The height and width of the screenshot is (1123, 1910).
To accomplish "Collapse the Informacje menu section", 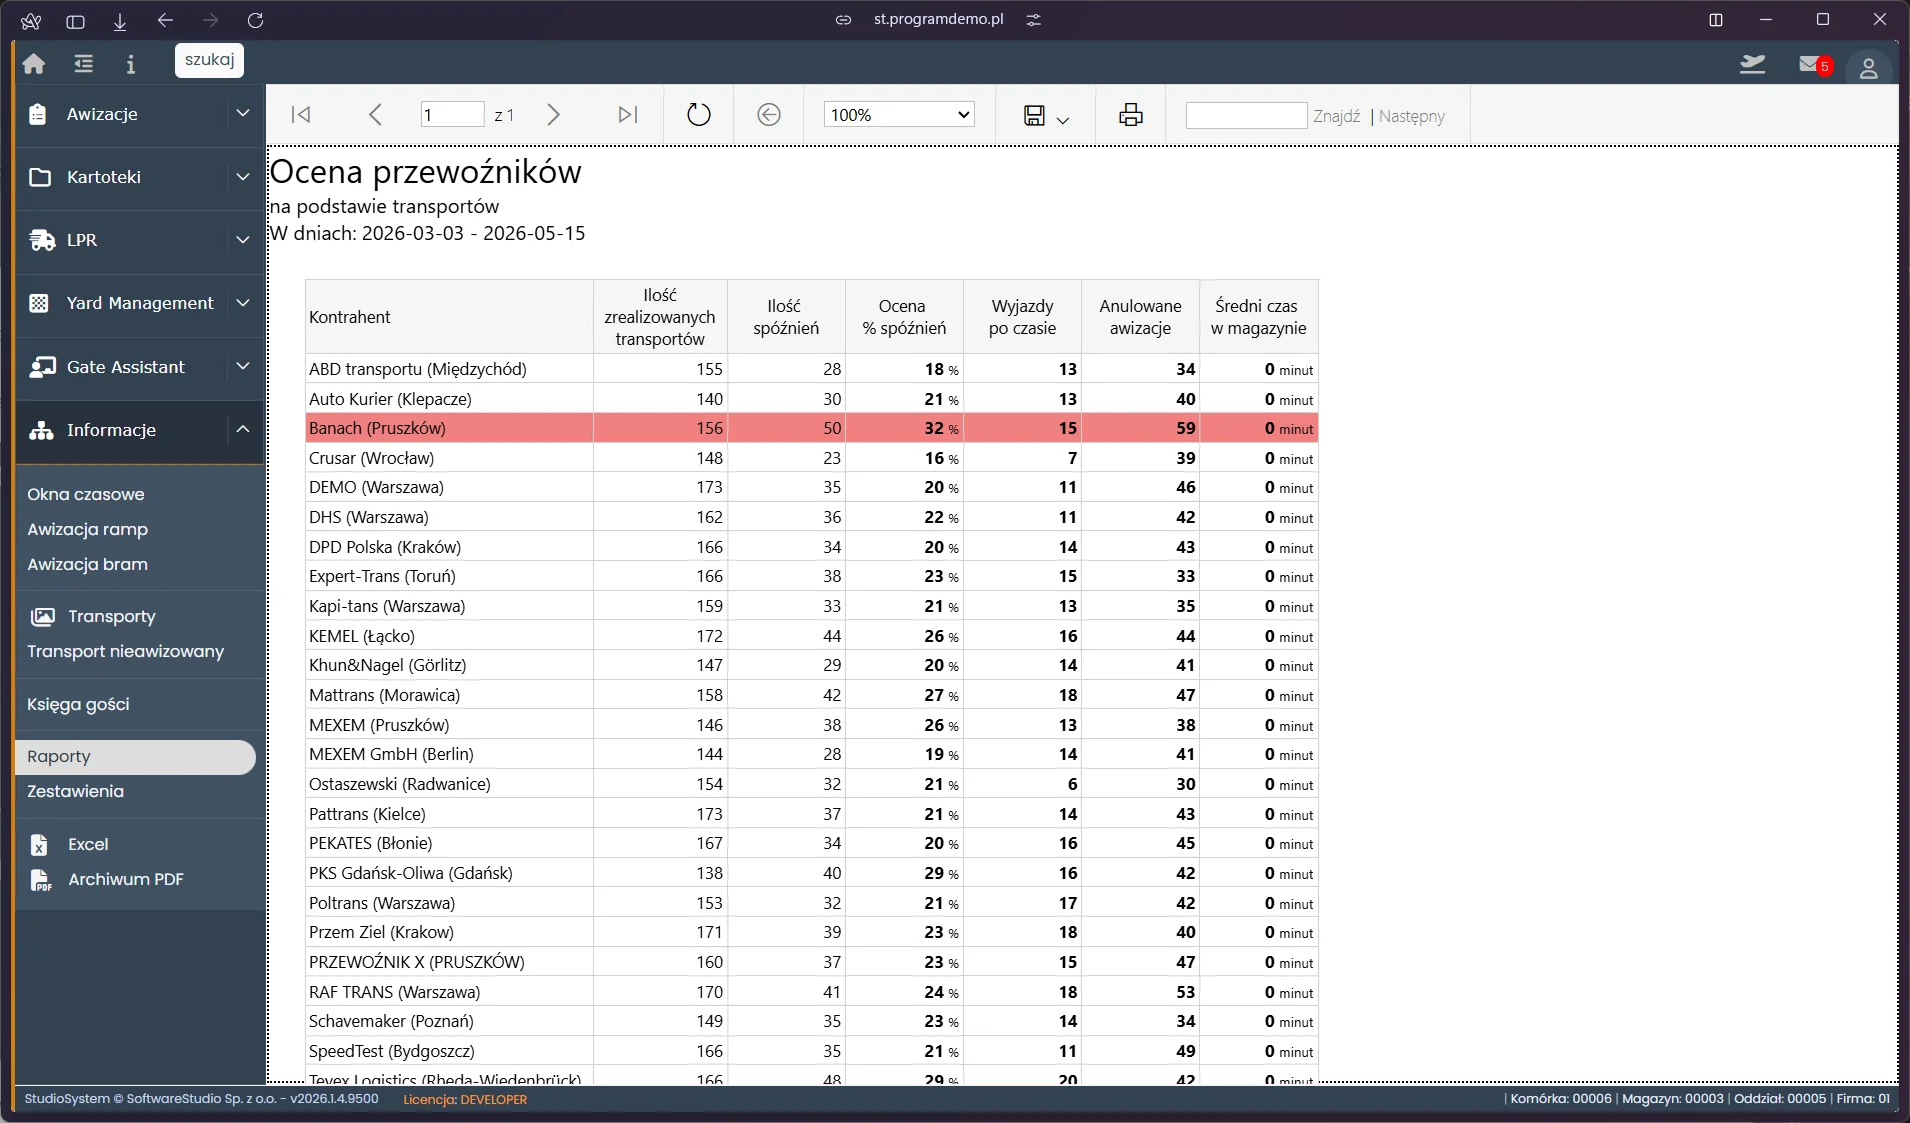I will (x=243, y=430).
